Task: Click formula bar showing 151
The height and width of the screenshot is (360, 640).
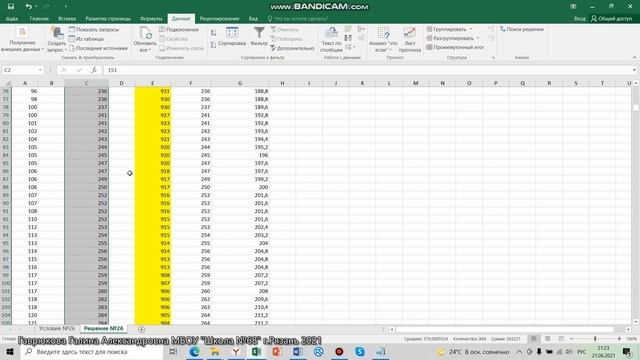Action: [367, 70]
